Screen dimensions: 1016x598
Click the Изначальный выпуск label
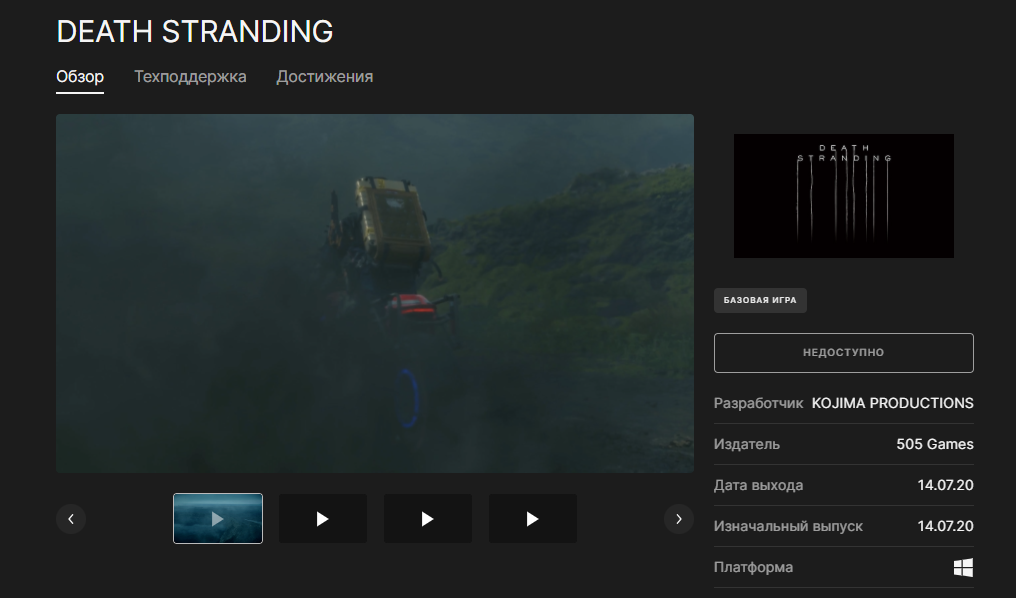tap(788, 526)
